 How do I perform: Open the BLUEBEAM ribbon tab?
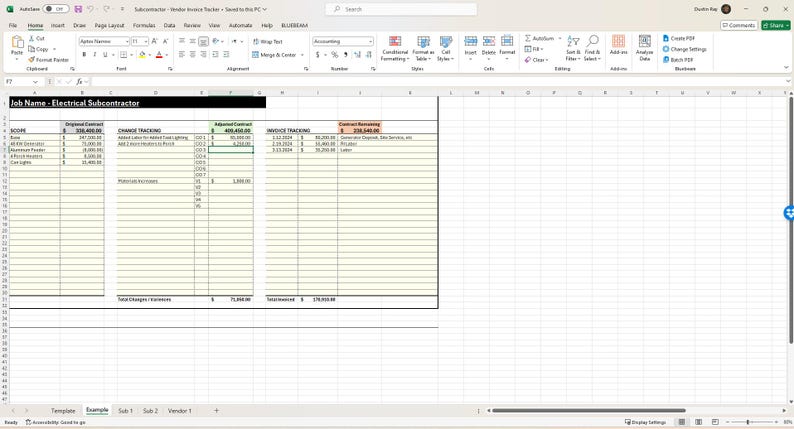(294, 25)
